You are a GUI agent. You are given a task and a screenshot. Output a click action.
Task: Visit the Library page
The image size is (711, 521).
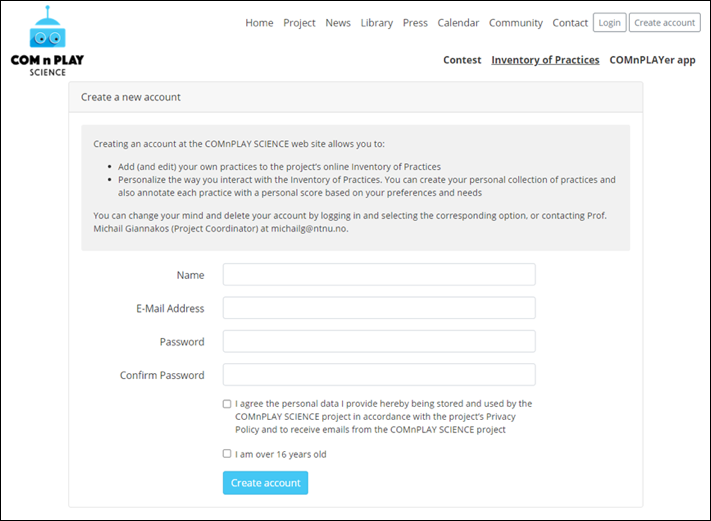[377, 23]
